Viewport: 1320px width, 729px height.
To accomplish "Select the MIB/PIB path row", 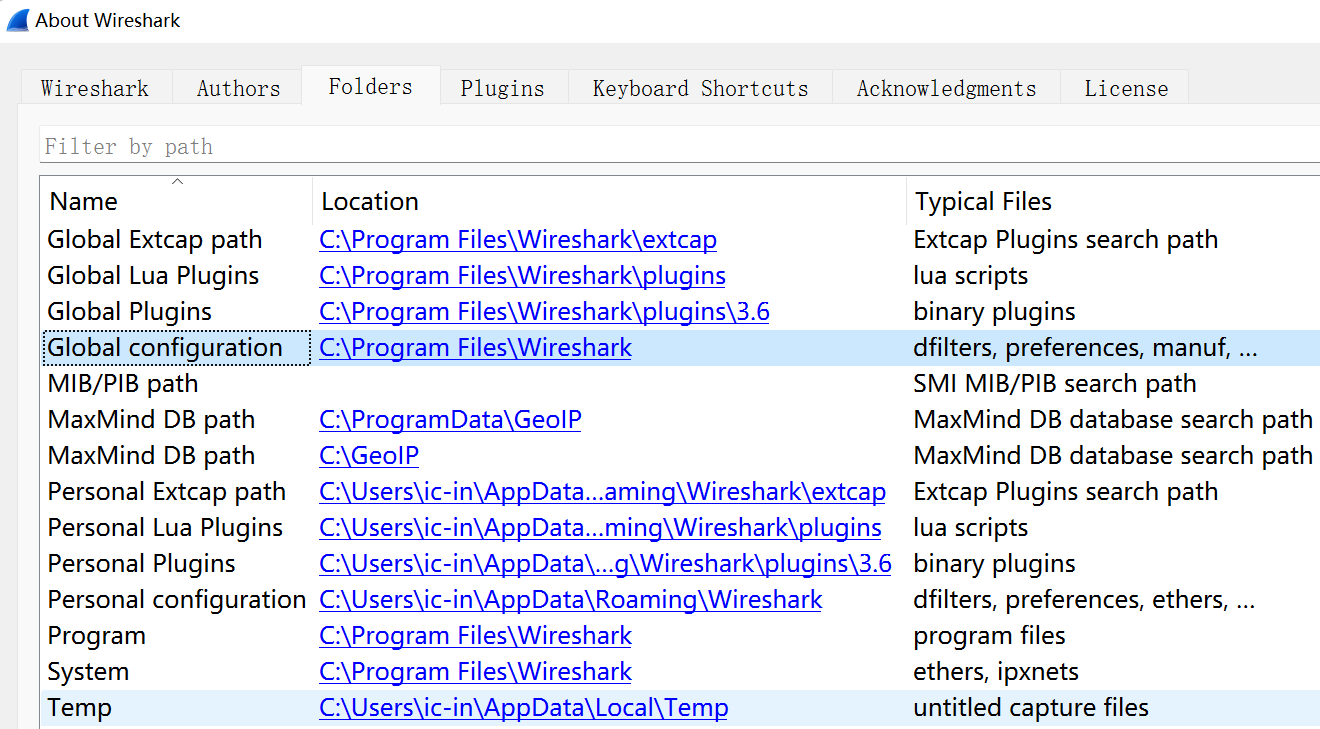I will (123, 384).
